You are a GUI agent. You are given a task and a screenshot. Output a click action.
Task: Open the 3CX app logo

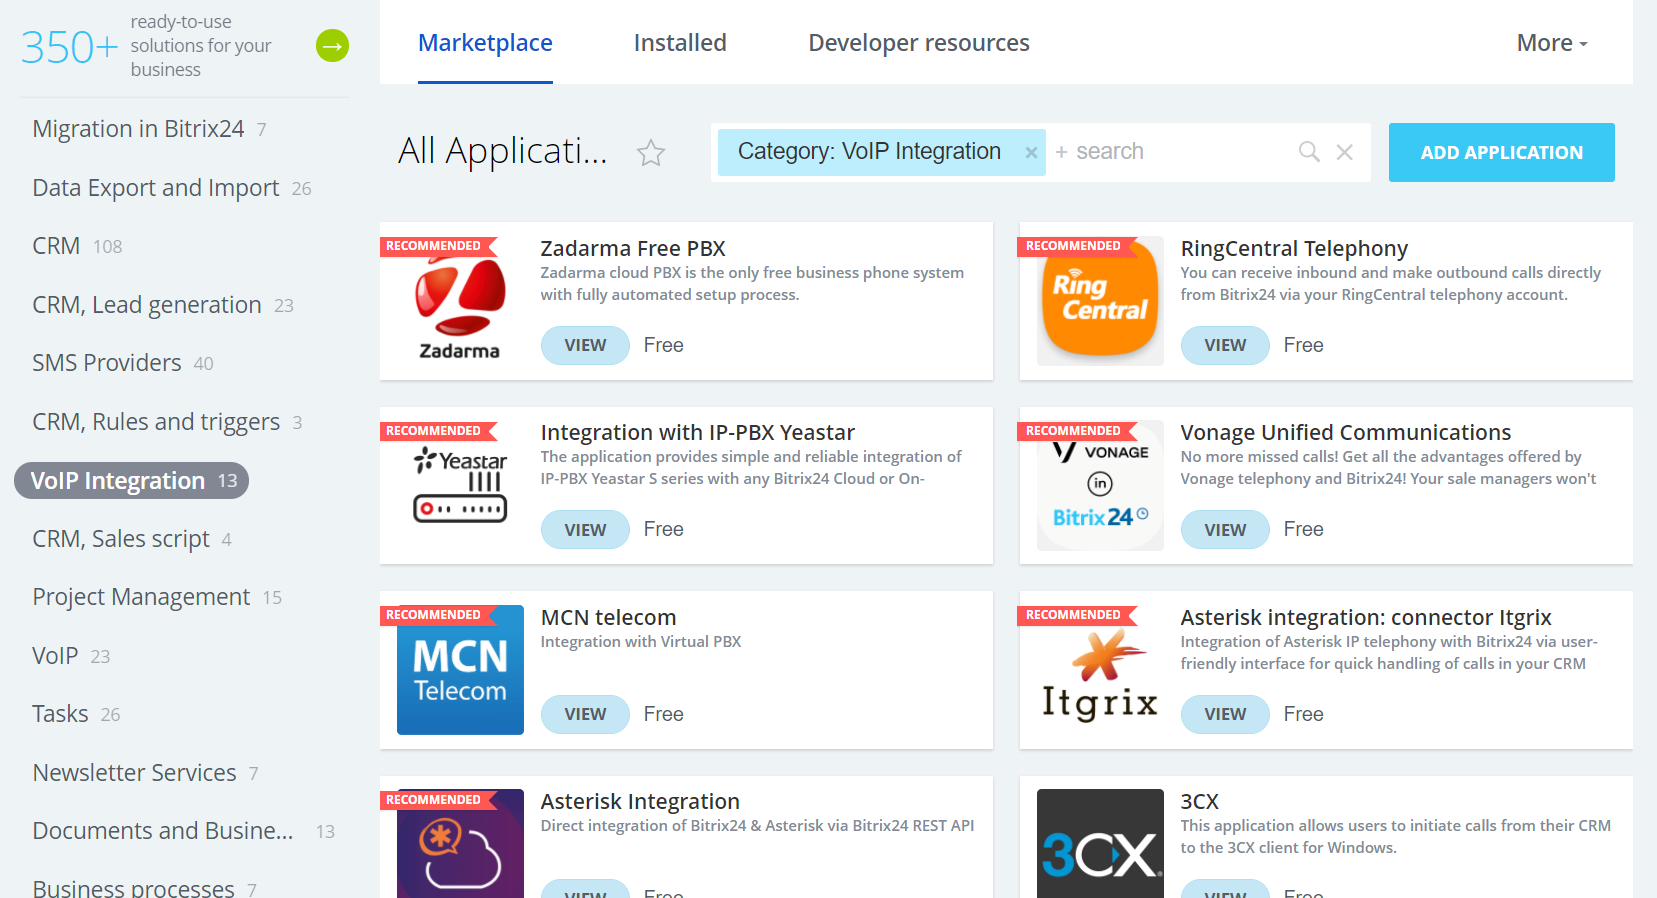tap(1100, 843)
